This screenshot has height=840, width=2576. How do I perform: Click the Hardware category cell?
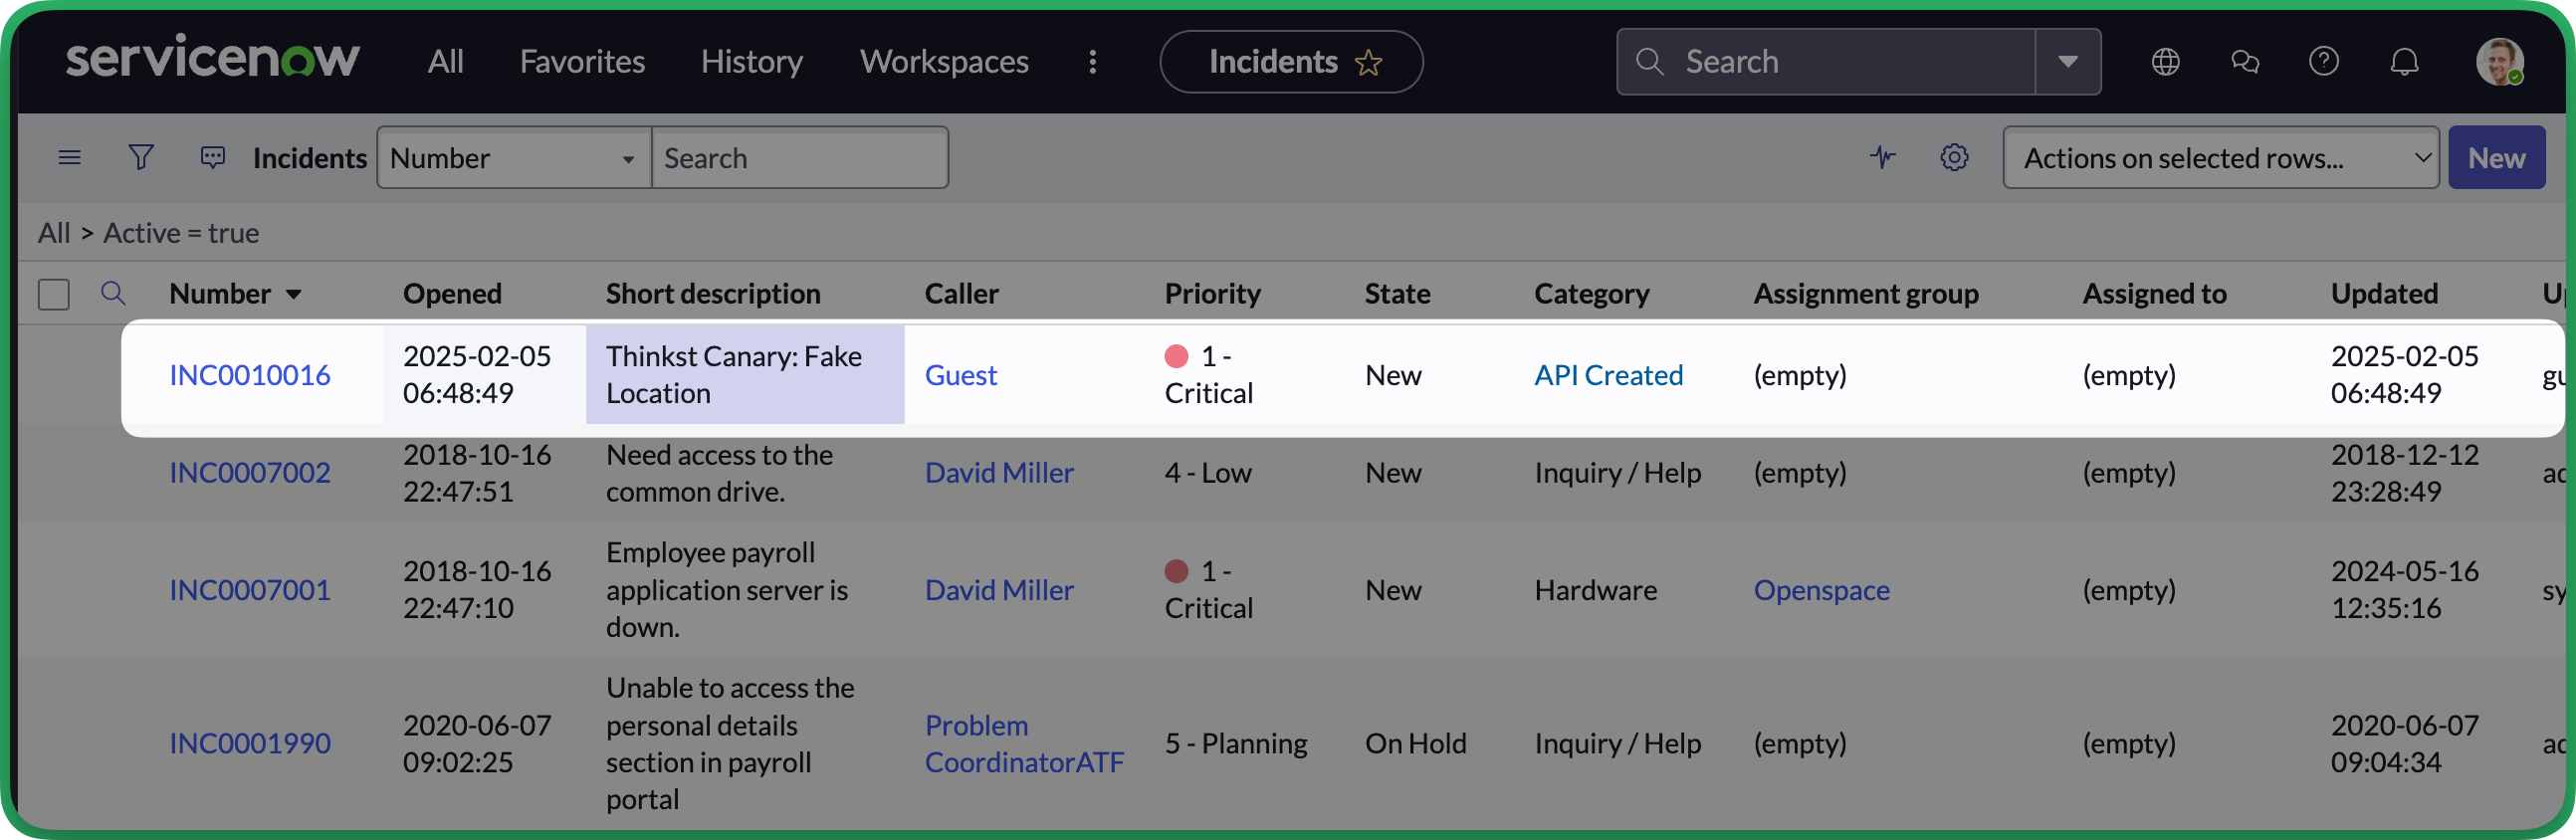click(1596, 590)
